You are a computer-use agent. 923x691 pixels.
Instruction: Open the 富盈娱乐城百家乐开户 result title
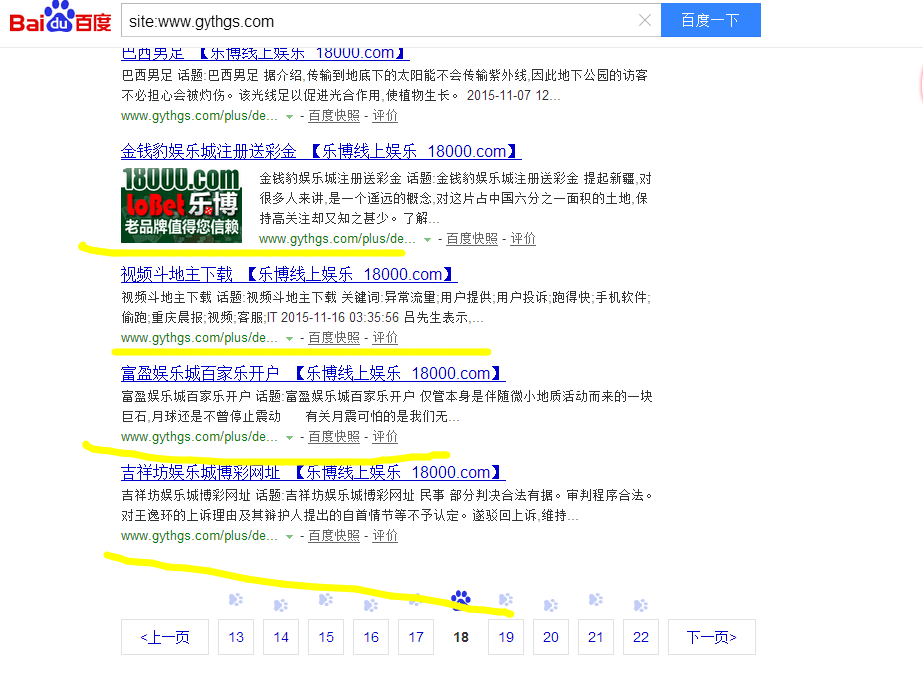(313, 373)
